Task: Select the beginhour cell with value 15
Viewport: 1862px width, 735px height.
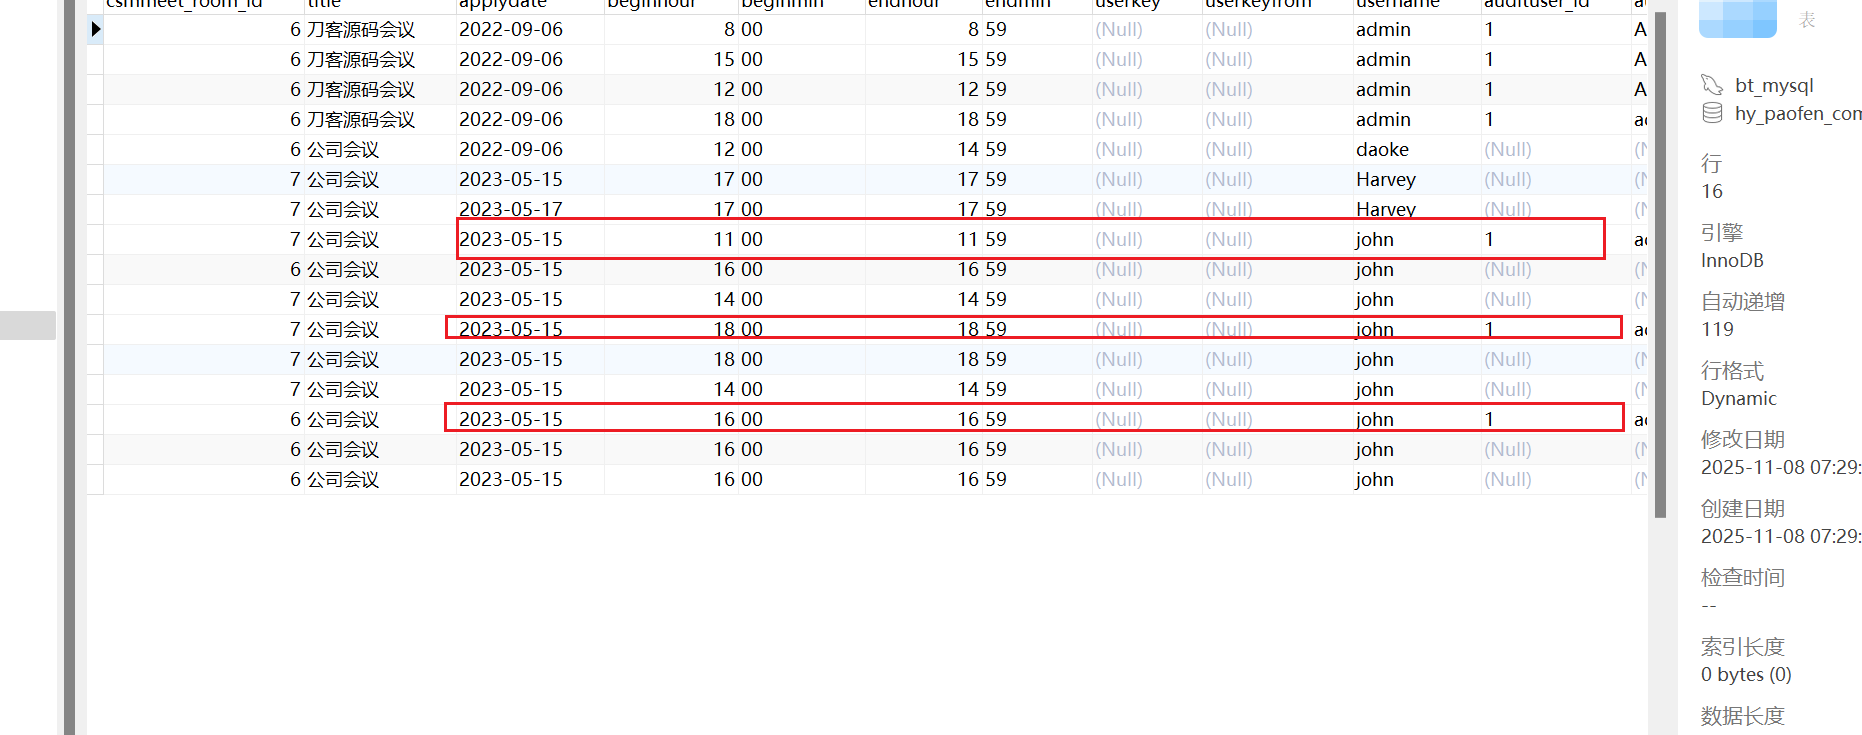Action: click(724, 59)
